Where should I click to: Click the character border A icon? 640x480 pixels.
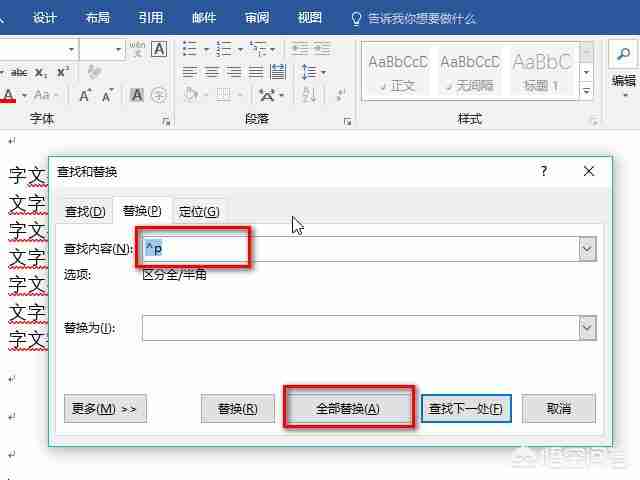coord(159,49)
